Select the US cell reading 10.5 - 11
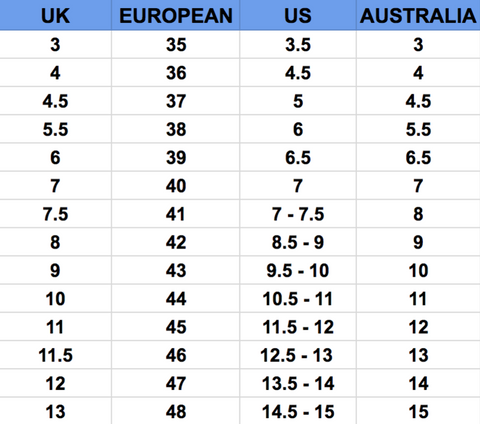Screen dimensions: 480x424 [x=298, y=298]
